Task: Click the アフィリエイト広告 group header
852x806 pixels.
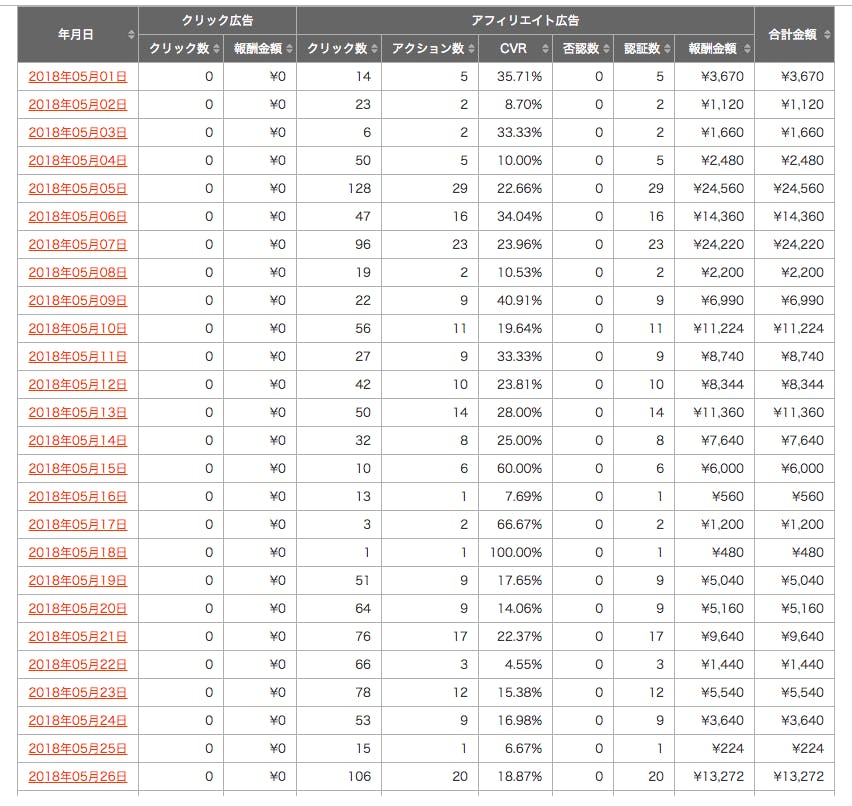Action: click(525, 20)
